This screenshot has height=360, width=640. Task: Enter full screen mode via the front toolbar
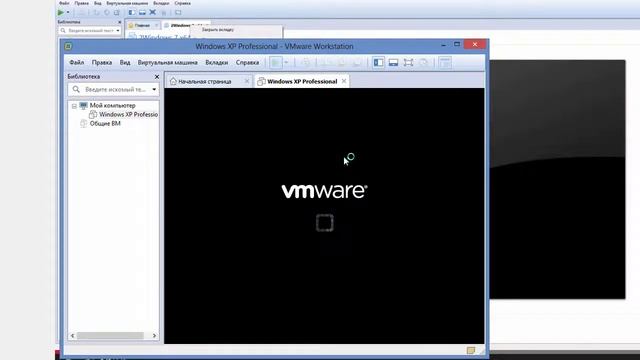408,62
